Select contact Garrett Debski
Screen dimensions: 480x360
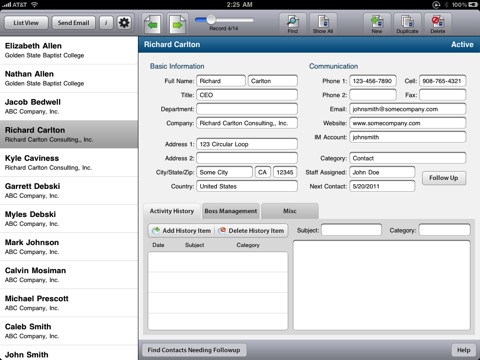[69, 191]
